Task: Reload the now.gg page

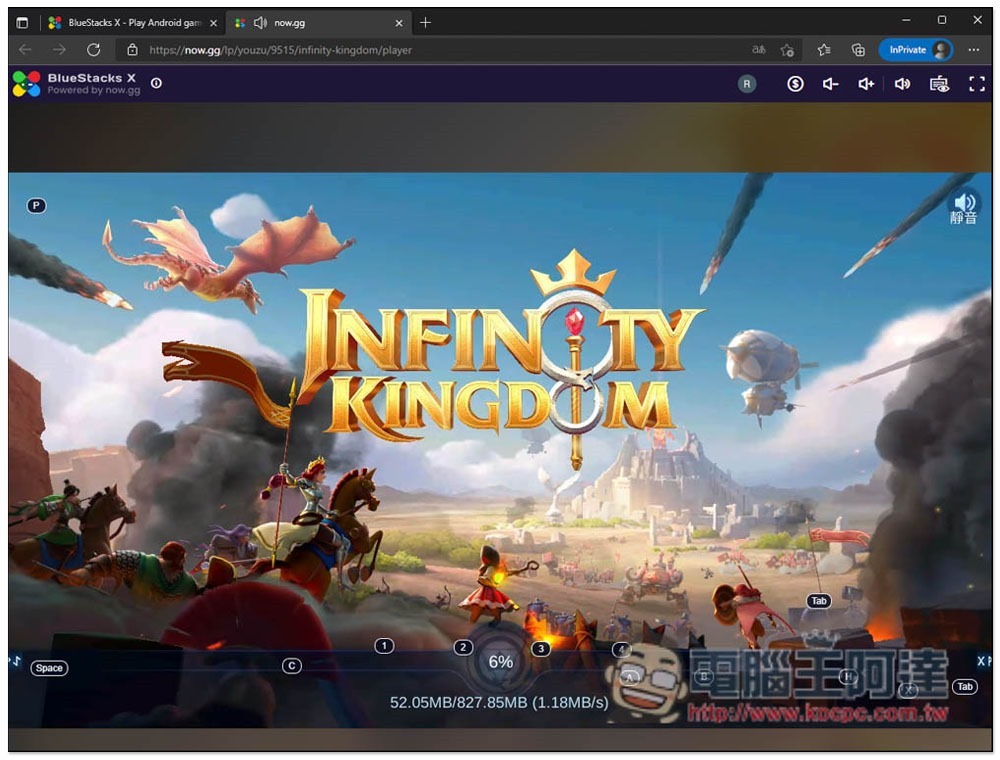Action: pyautogui.click(x=94, y=50)
